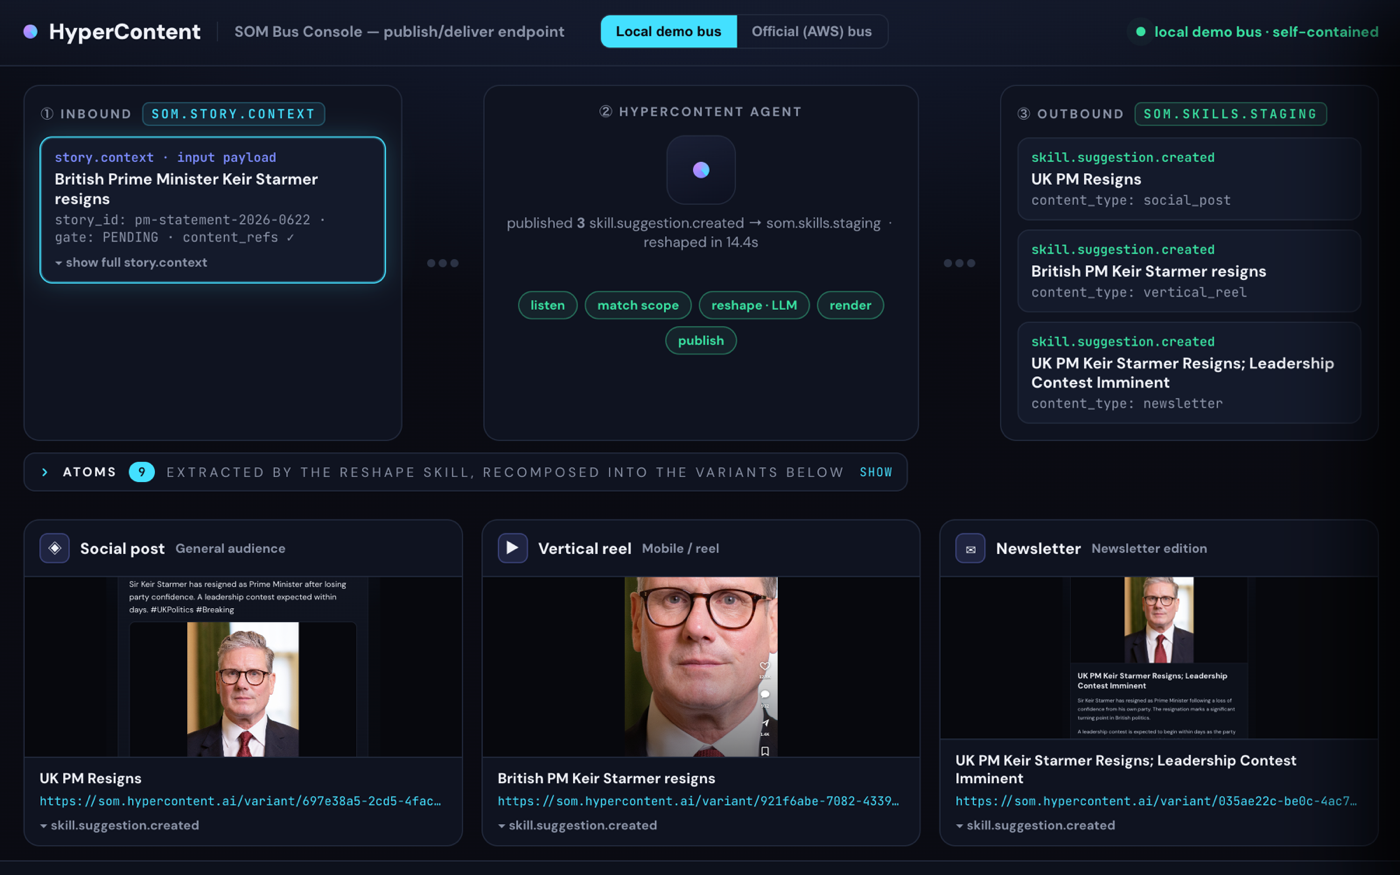Click the Newsletter envelope icon
This screenshot has height=875, width=1400.
click(970, 548)
